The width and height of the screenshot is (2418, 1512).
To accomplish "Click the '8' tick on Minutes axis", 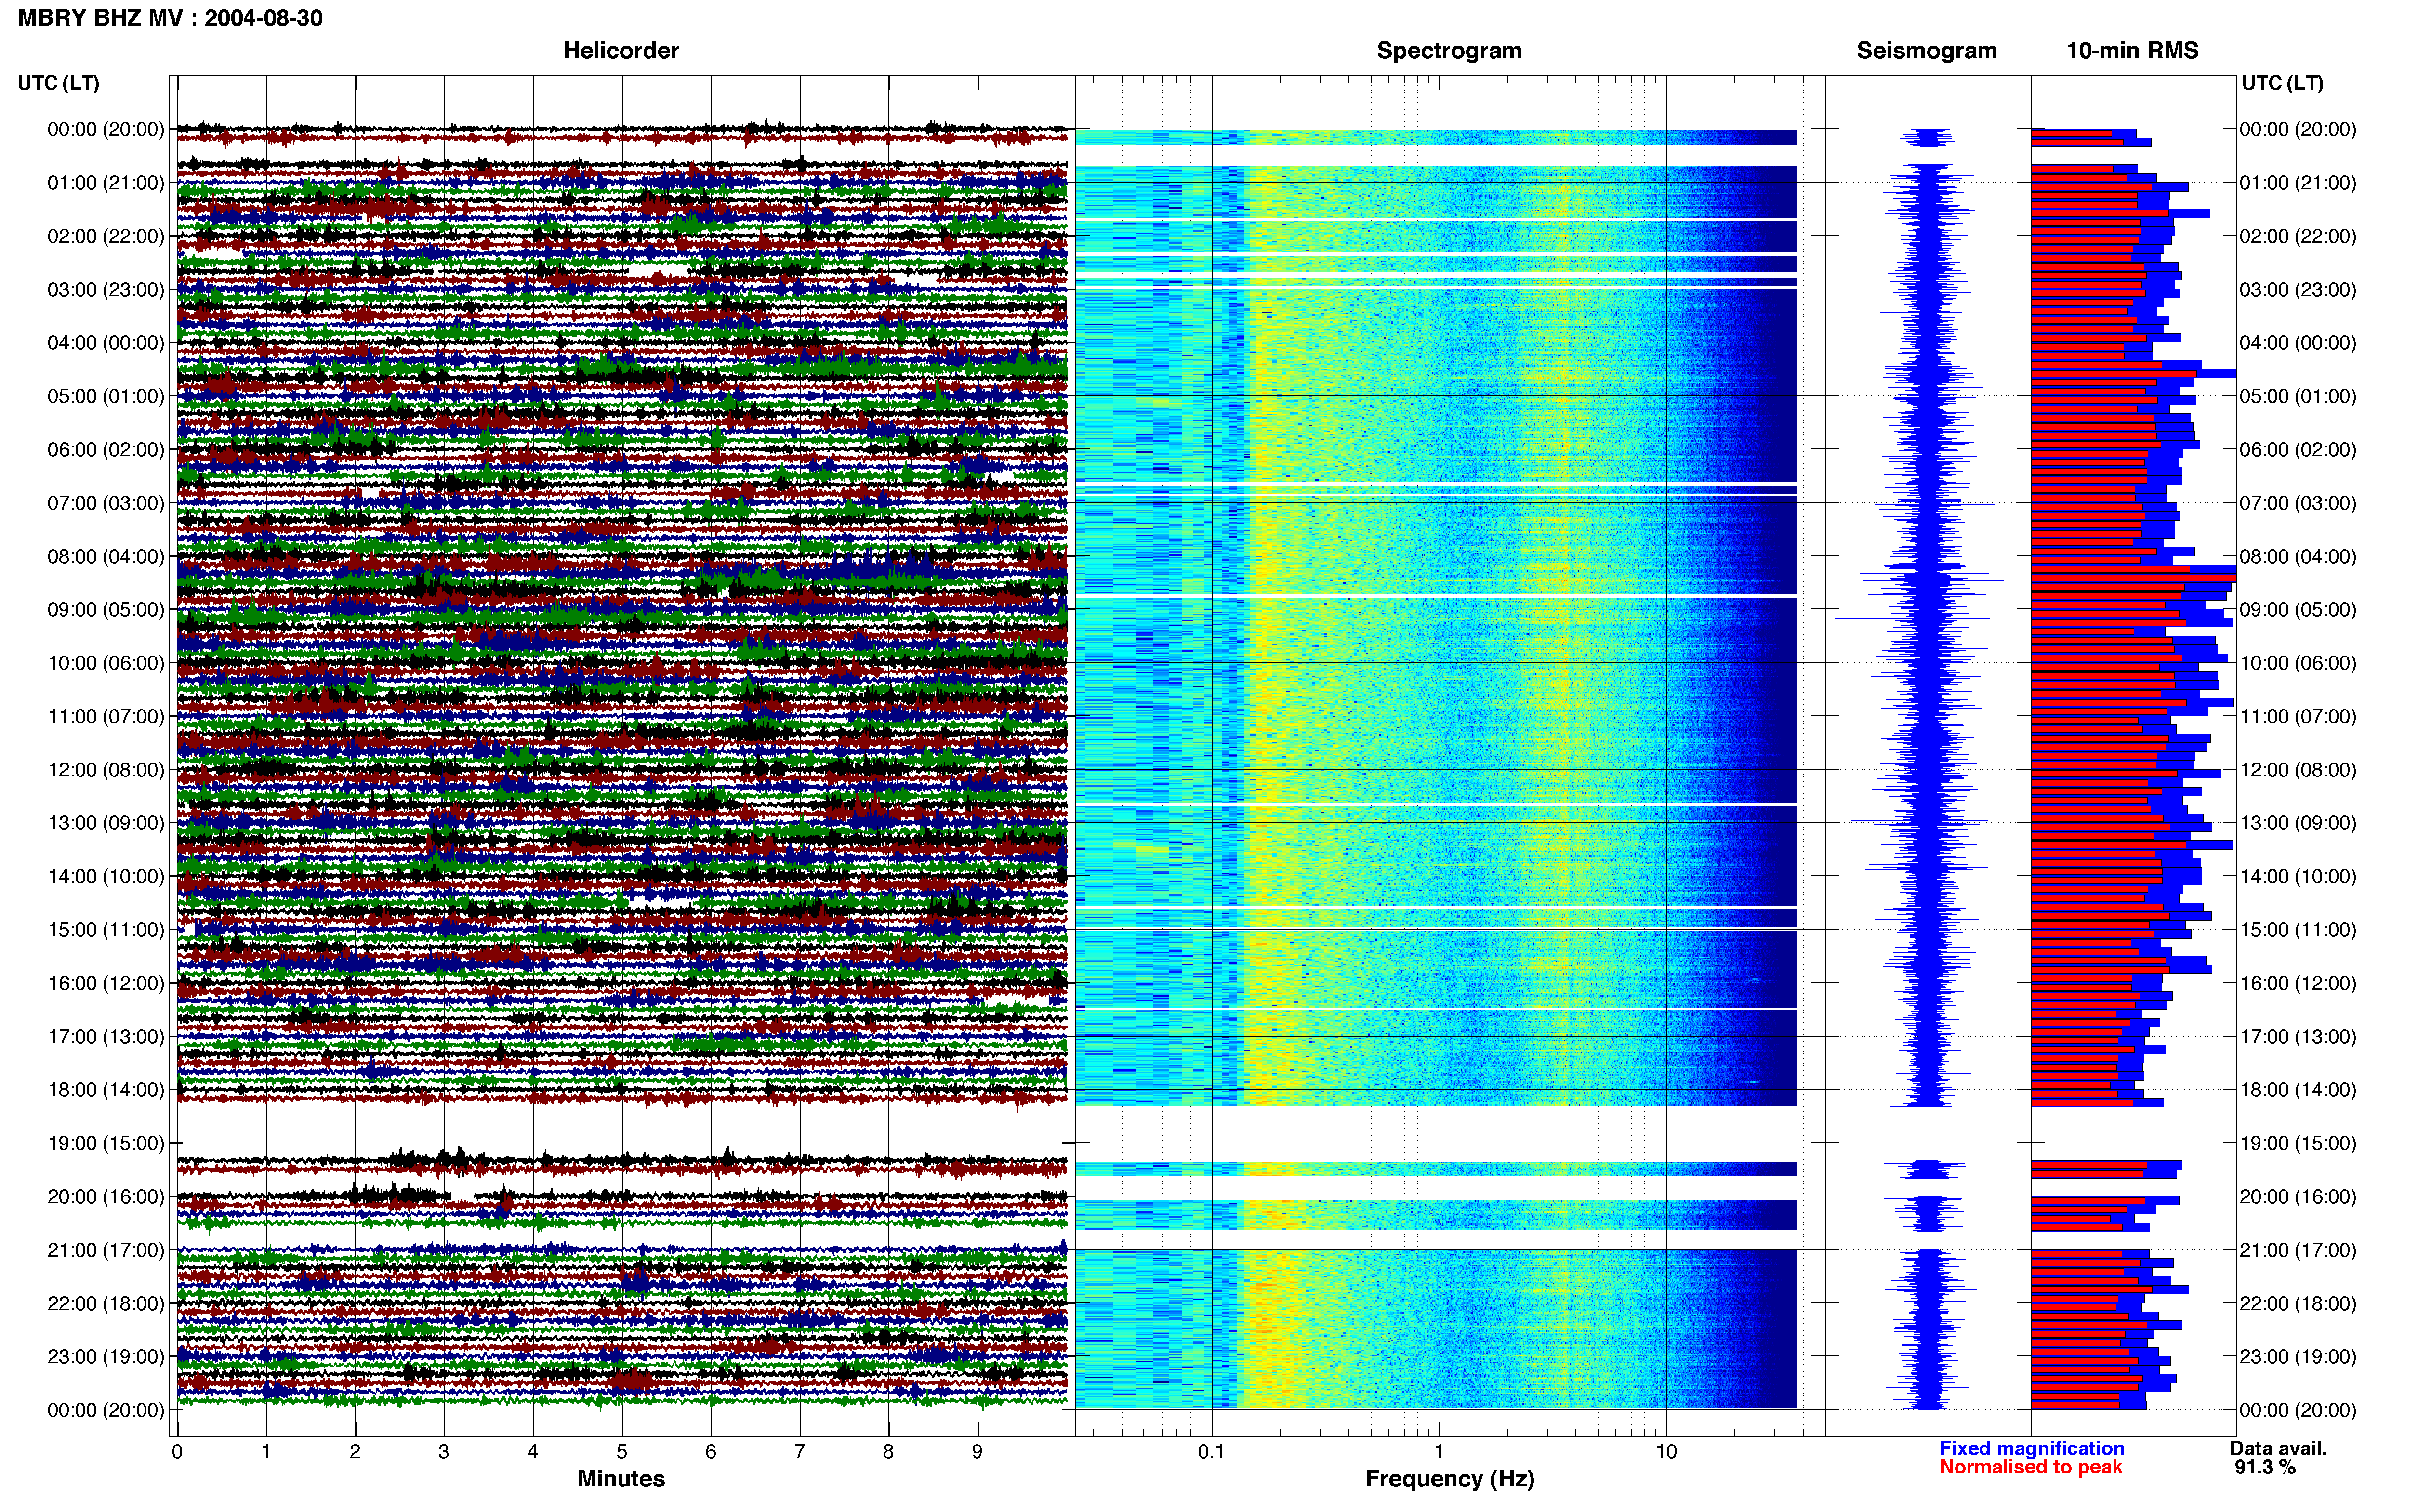I will [889, 1452].
